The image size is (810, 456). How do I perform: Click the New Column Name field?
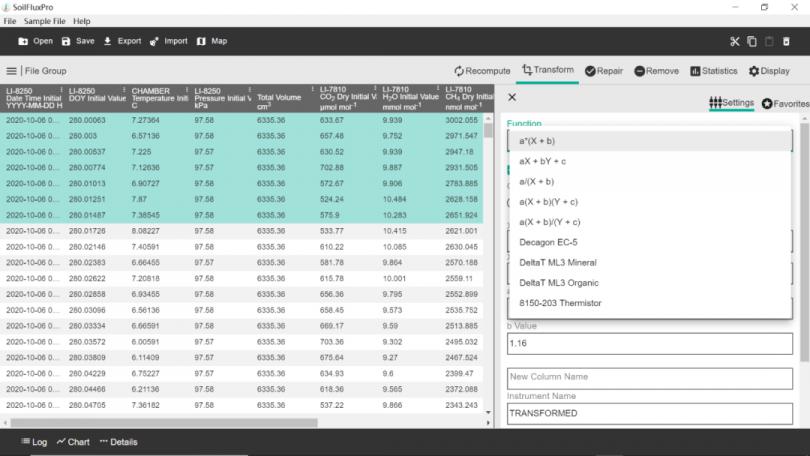[650, 377]
